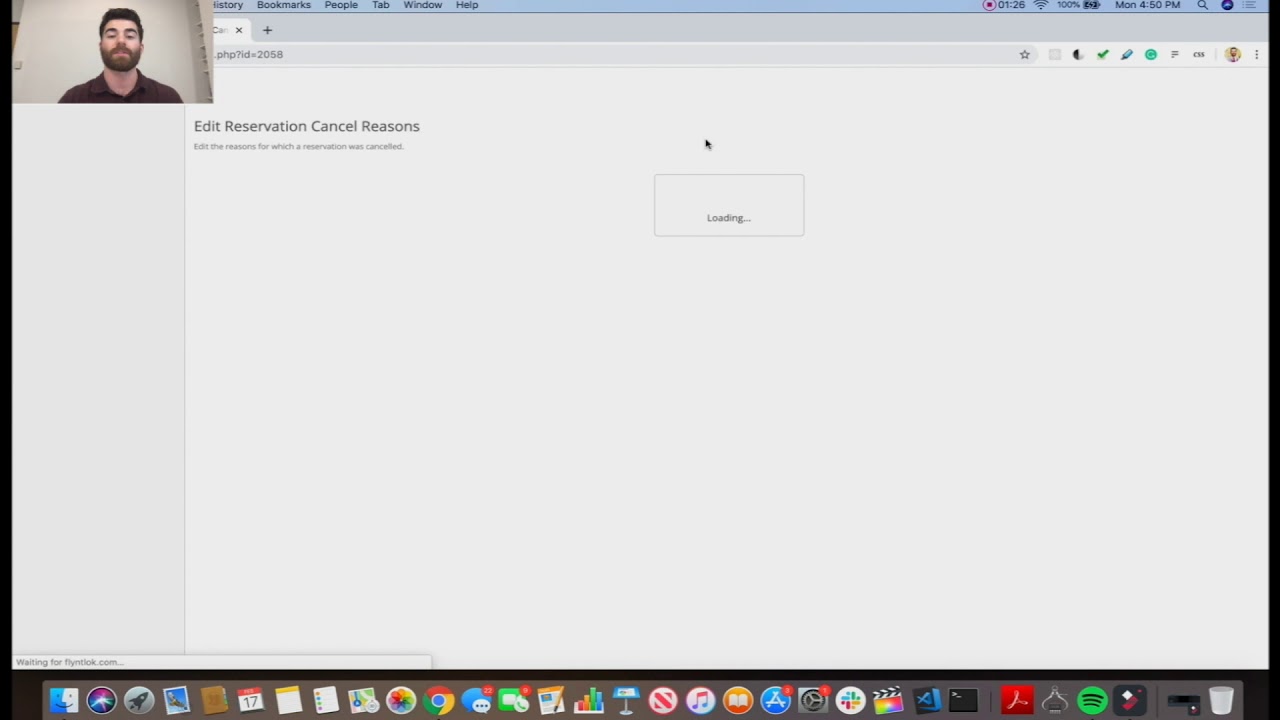Activate the dark mode extension
Screen dimensions: 1280x720
(x=1077, y=55)
